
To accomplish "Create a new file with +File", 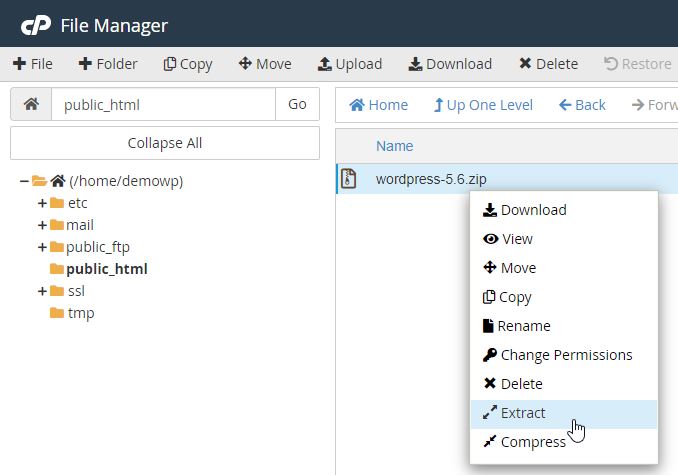I will [33, 64].
